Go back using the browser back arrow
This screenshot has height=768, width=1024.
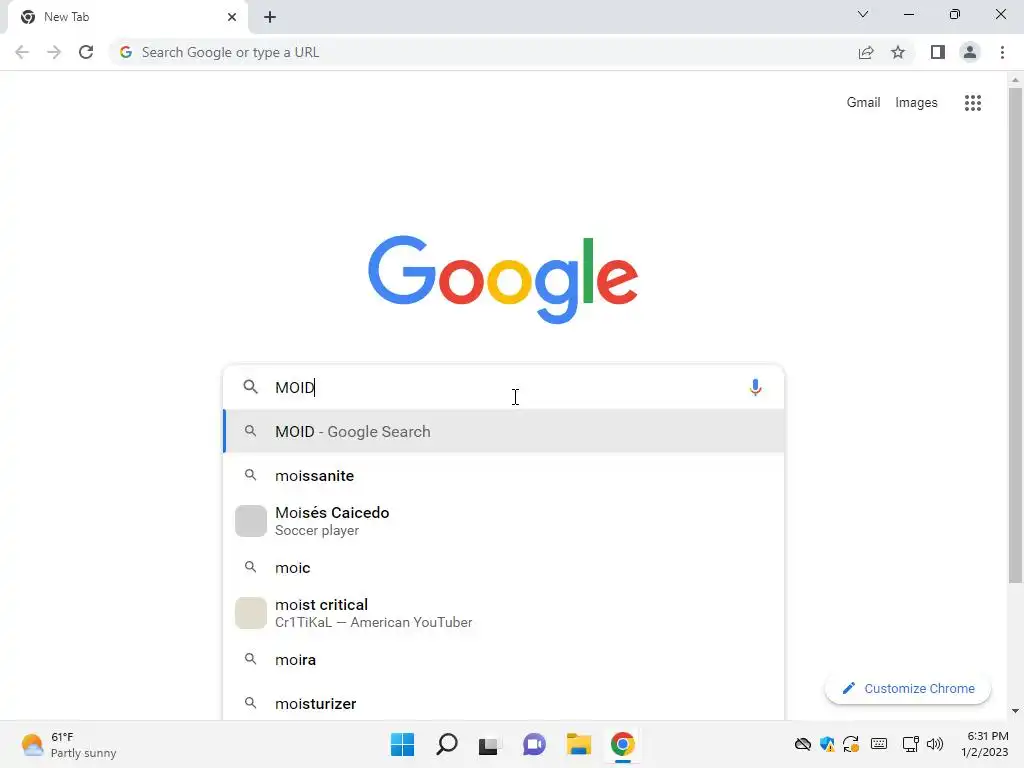point(22,52)
